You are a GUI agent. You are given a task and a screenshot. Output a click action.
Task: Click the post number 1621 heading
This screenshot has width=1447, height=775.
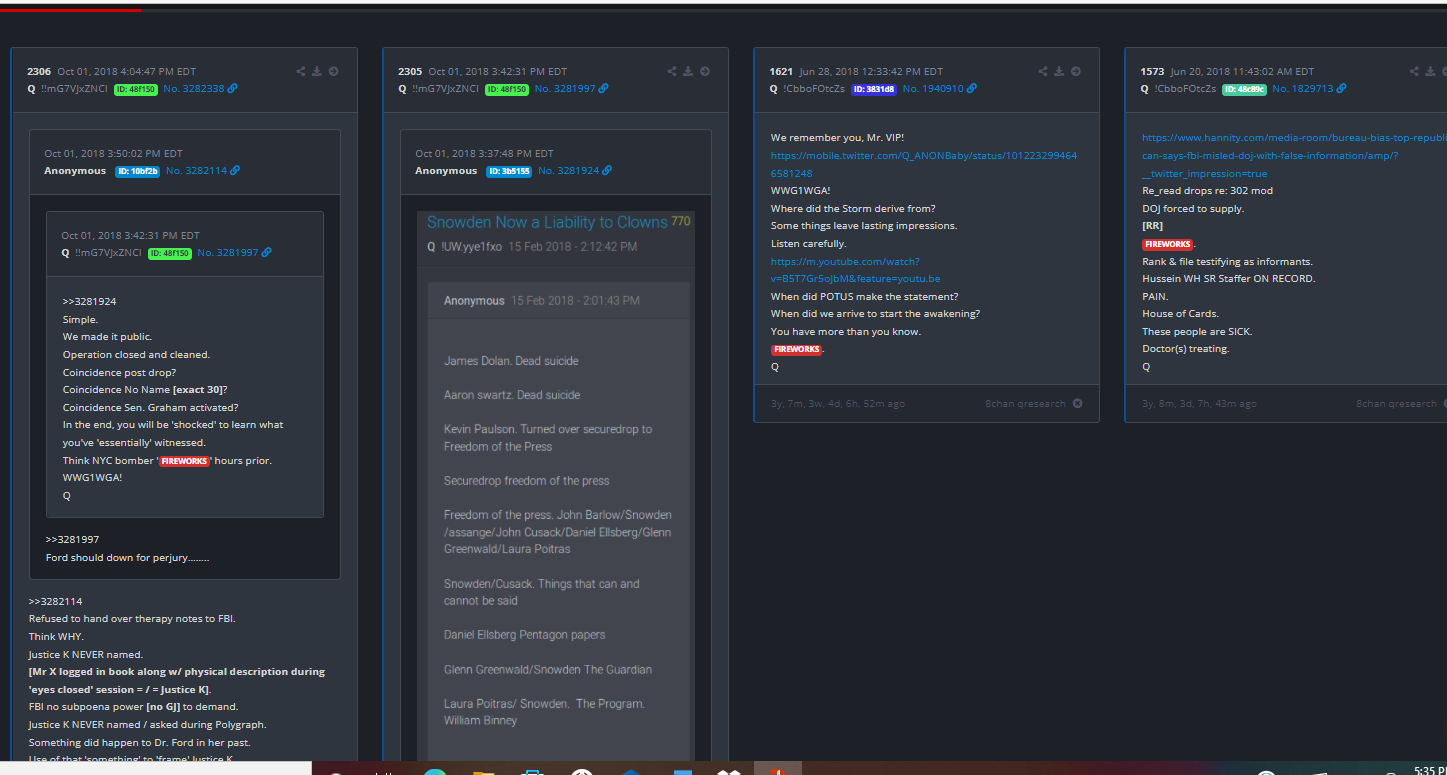781,71
